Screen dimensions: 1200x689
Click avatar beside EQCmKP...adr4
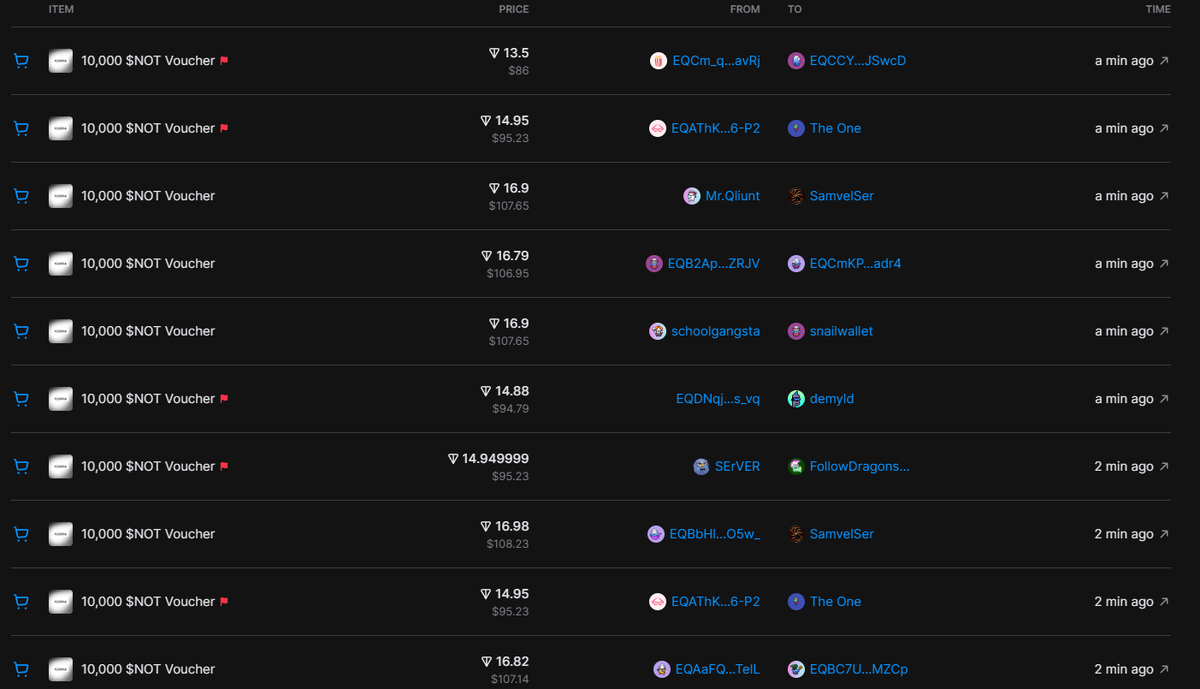796,264
